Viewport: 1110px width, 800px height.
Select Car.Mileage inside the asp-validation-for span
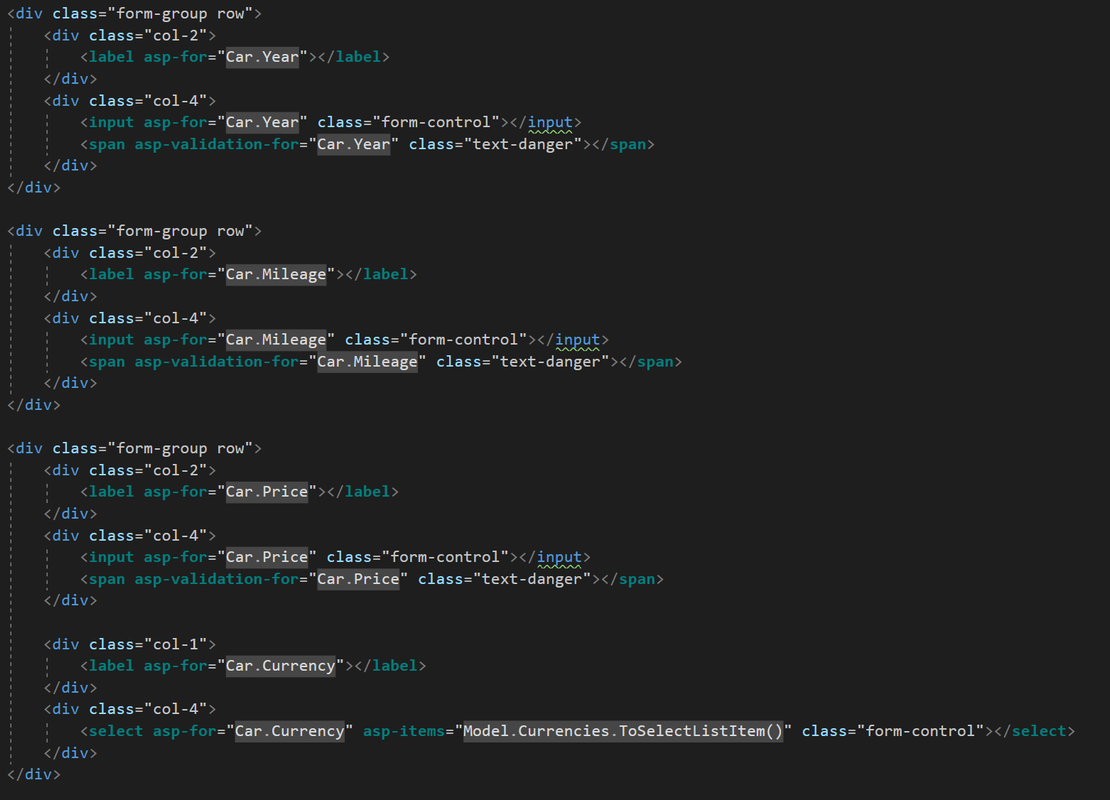click(367, 361)
